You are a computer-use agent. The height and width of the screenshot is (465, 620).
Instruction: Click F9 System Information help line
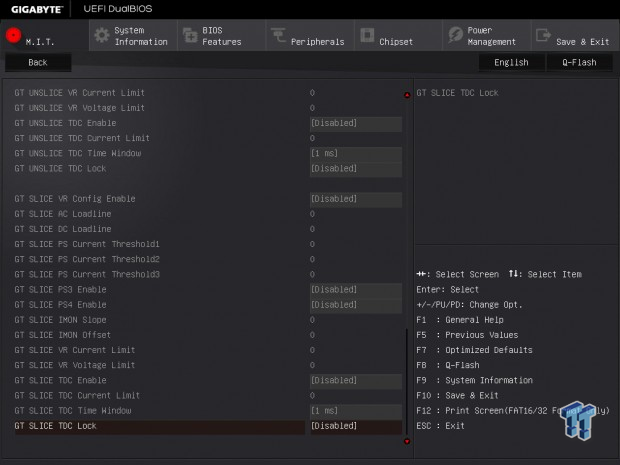coord(474,380)
